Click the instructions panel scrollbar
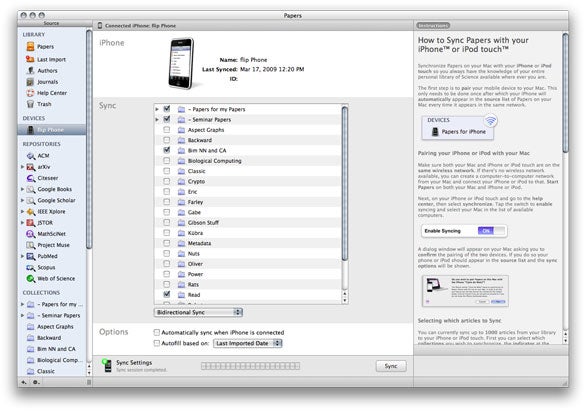The image size is (586, 411). [x=565, y=93]
